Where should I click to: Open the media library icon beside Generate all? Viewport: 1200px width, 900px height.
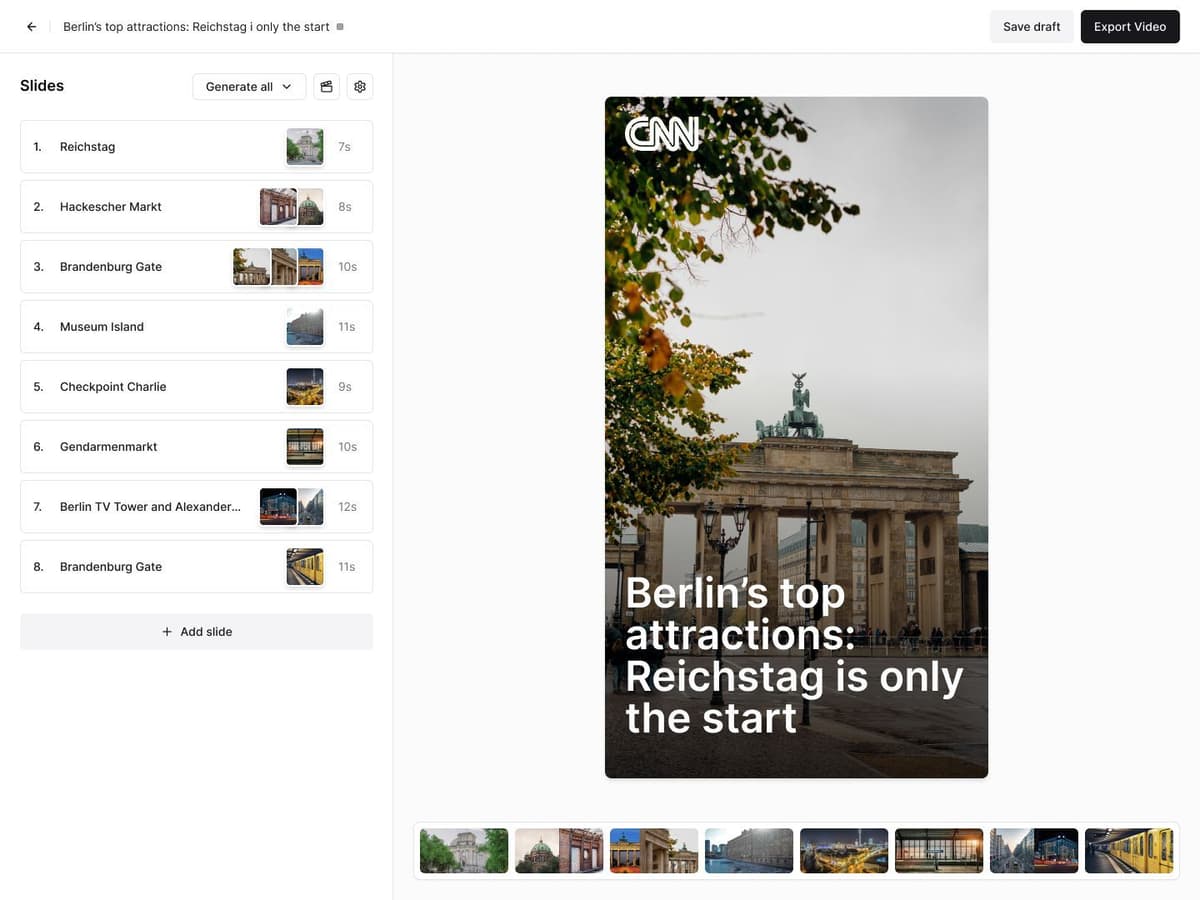pyautogui.click(x=326, y=87)
